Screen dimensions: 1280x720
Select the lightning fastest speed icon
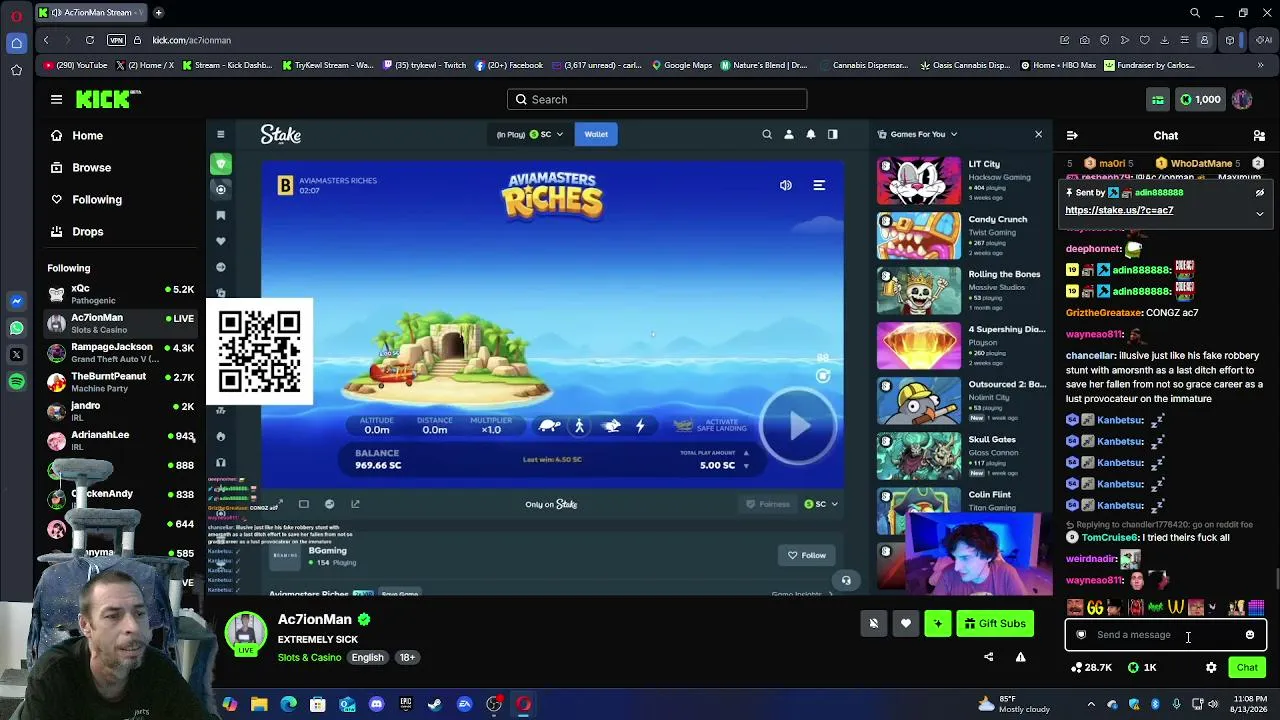pos(640,426)
